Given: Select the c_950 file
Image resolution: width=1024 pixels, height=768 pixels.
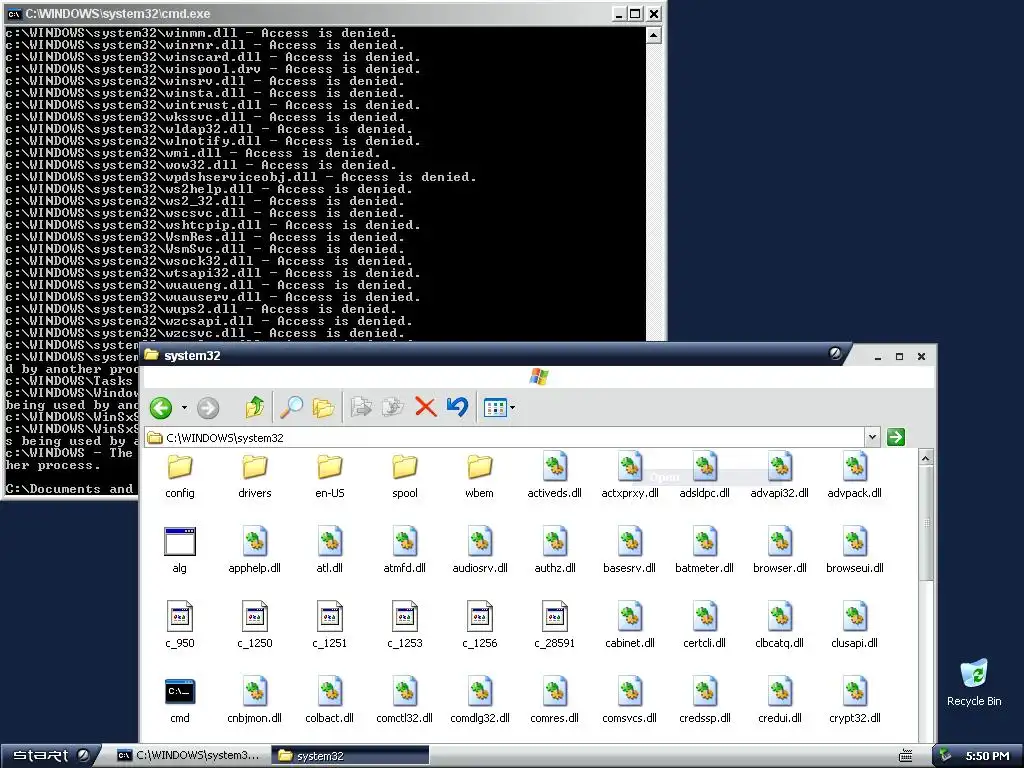Looking at the screenshot, I should [x=180, y=626].
